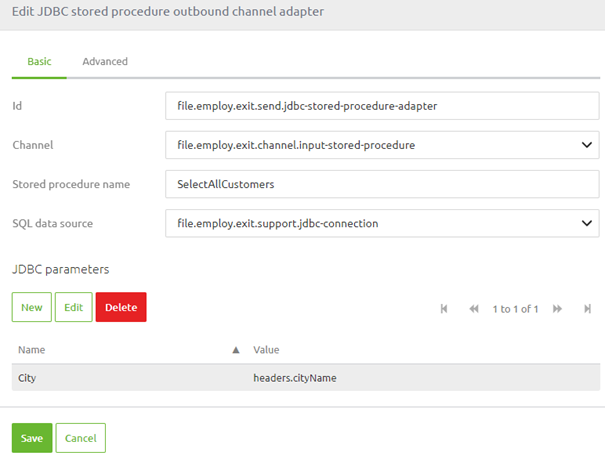Click Edit JDBC parameter button
The height and width of the screenshot is (463, 605).
click(x=74, y=307)
